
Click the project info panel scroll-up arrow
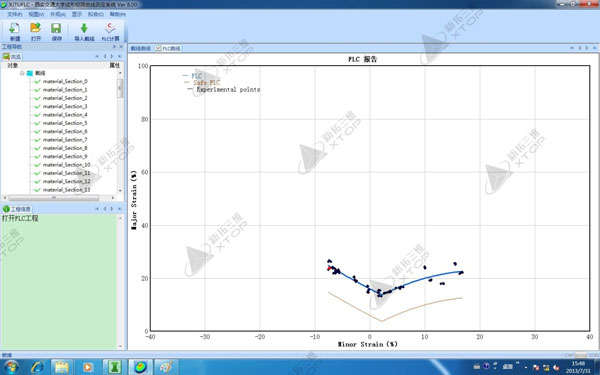tap(120, 218)
